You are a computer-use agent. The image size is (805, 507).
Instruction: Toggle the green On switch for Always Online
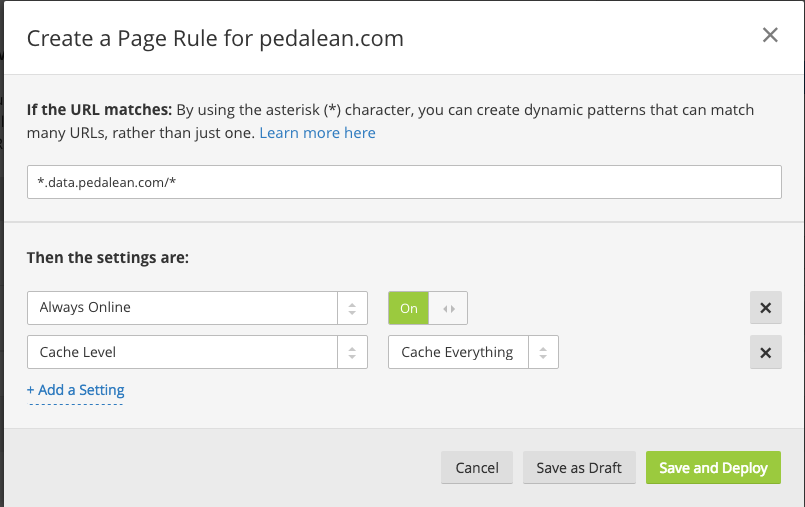point(409,308)
